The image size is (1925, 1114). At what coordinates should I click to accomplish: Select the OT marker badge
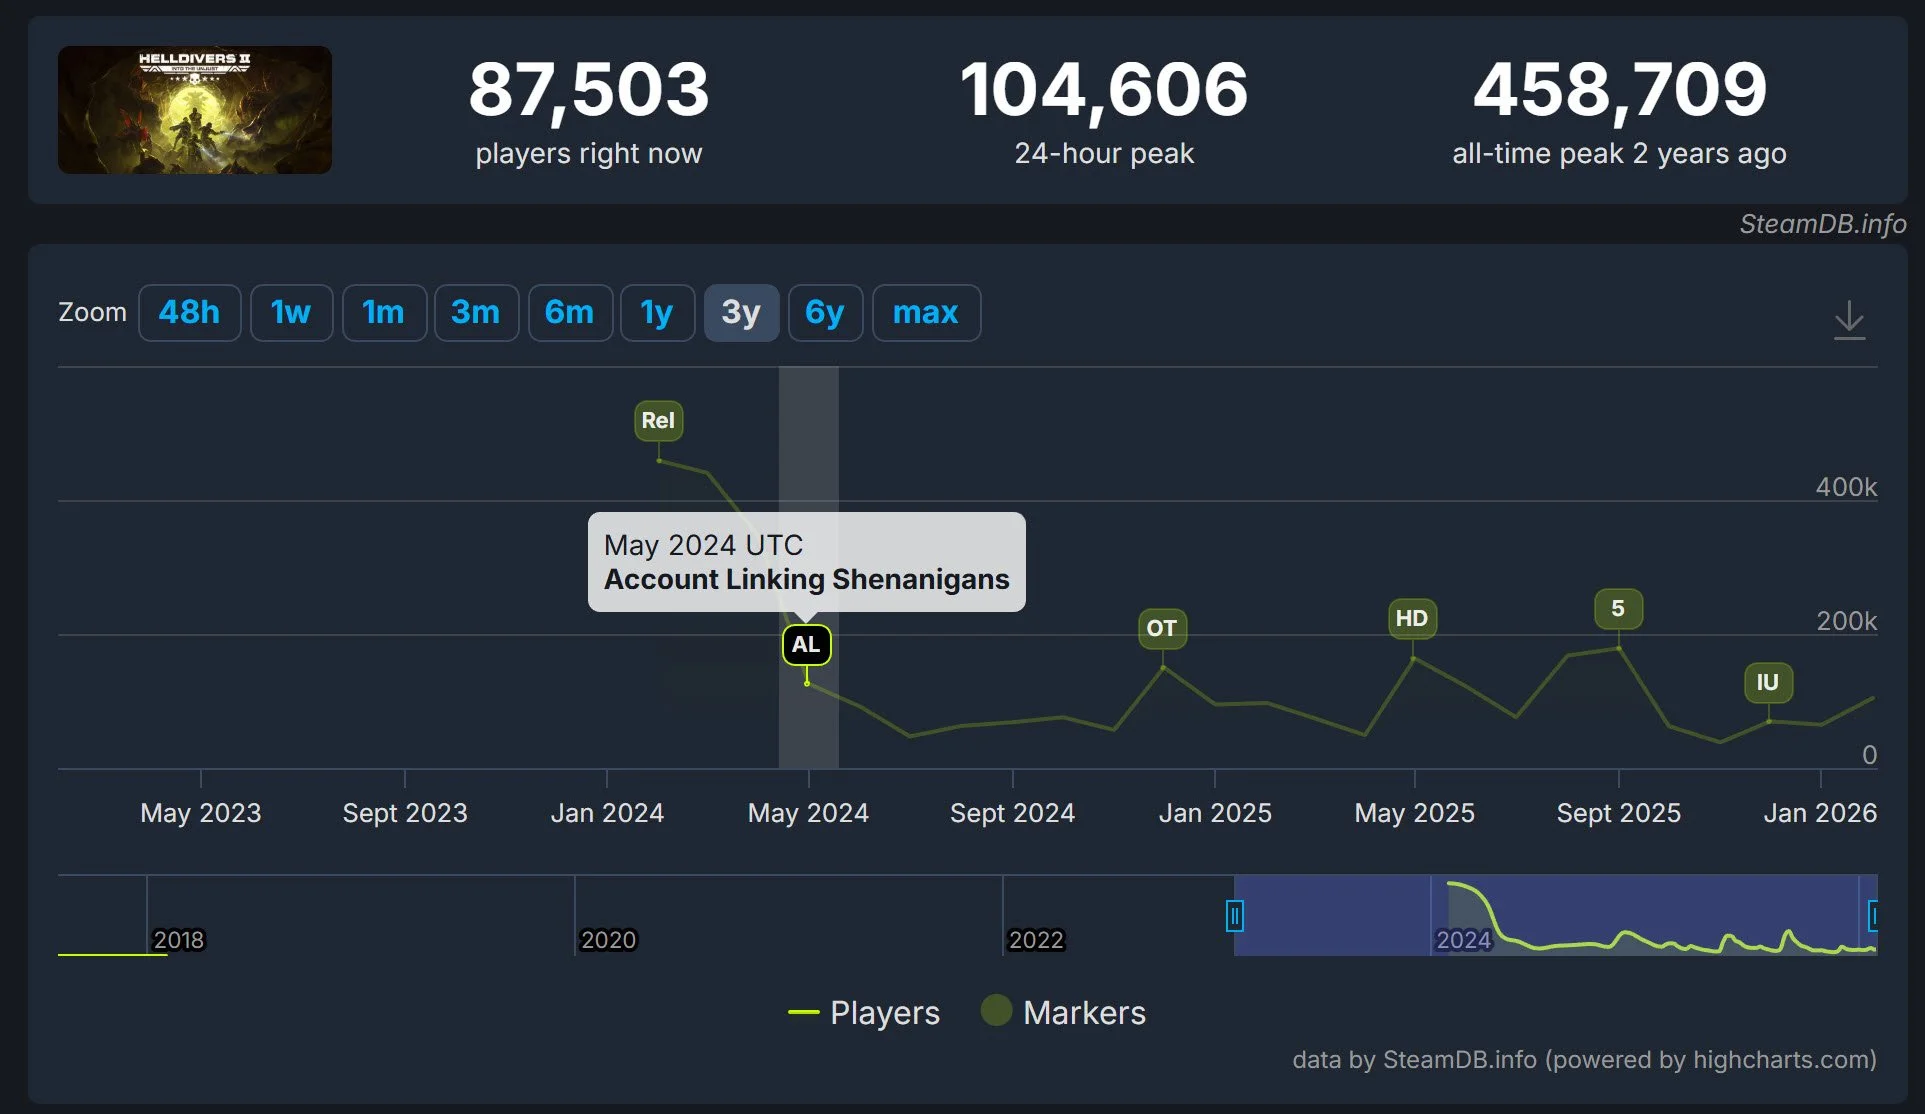pyautogui.click(x=1161, y=629)
